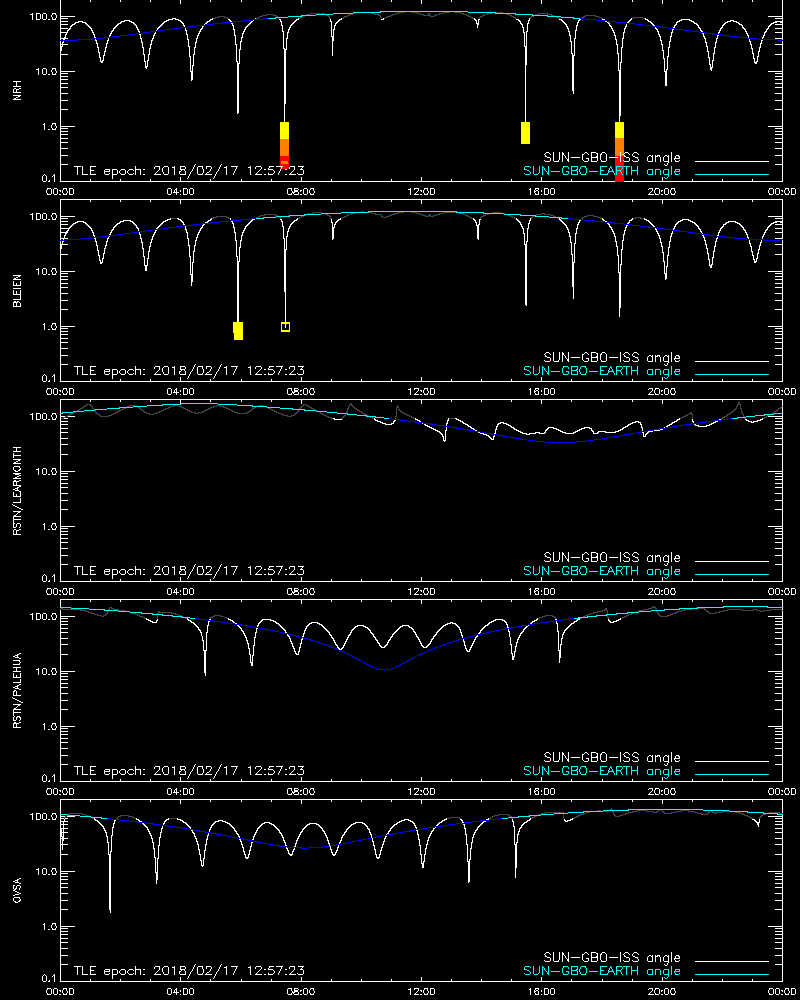800x1000 pixels.
Task: Click the cyan legend line sample in OVSA panel
Action: click(732, 974)
